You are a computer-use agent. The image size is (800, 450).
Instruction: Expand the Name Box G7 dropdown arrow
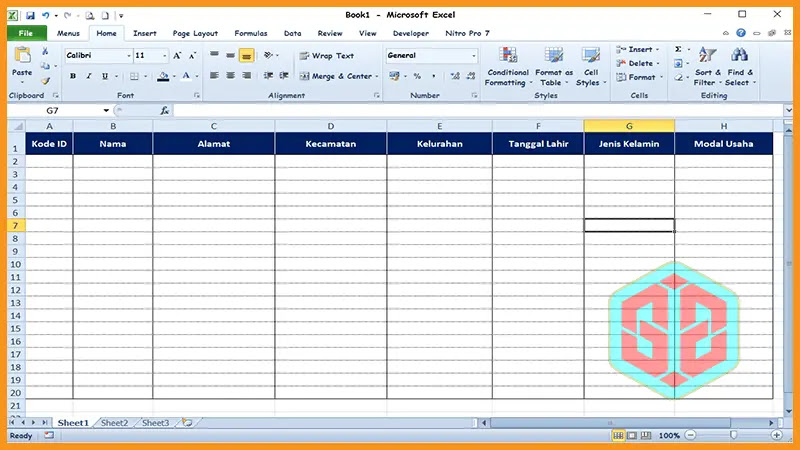click(x=106, y=110)
